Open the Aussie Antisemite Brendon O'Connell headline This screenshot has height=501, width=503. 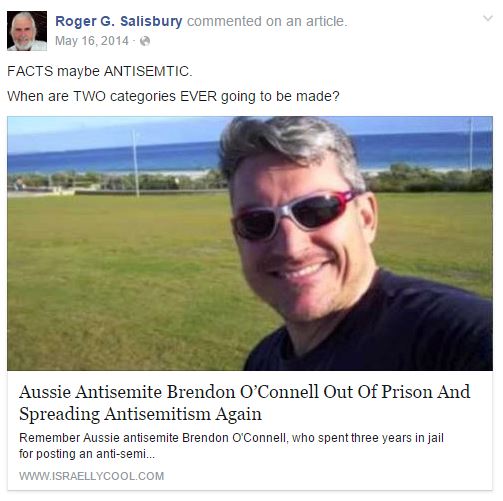[245, 403]
